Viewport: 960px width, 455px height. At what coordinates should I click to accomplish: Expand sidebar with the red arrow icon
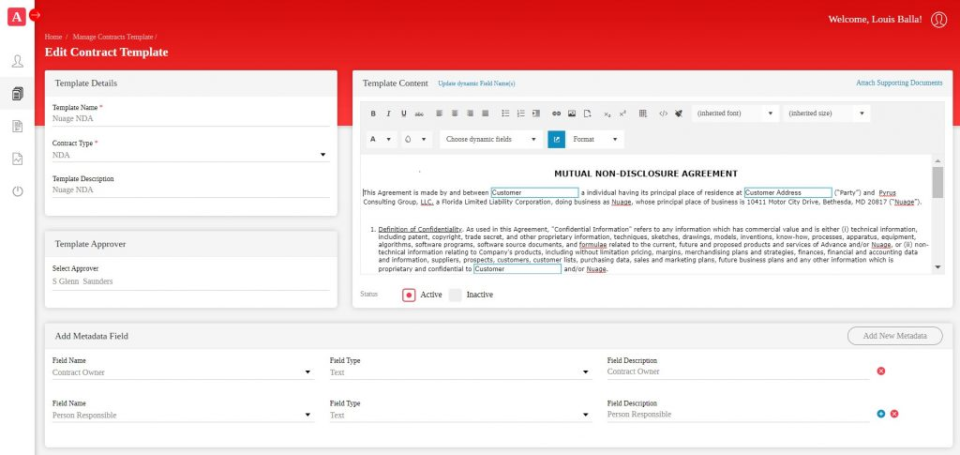(x=35, y=15)
